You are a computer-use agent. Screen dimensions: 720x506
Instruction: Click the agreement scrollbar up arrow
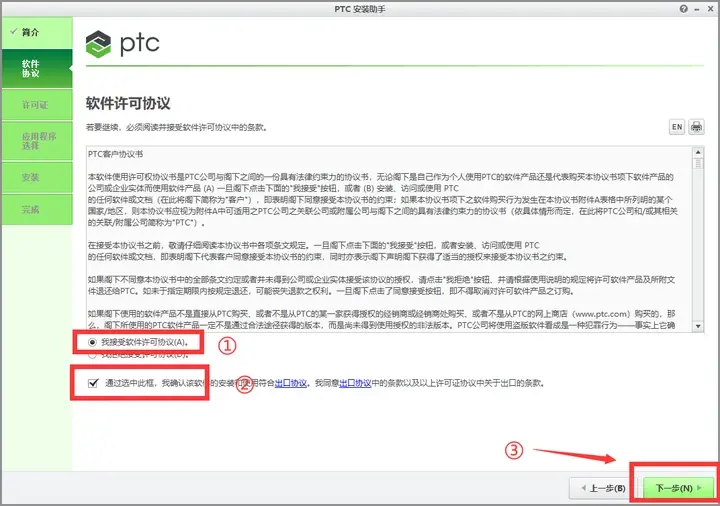tap(698, 152)
